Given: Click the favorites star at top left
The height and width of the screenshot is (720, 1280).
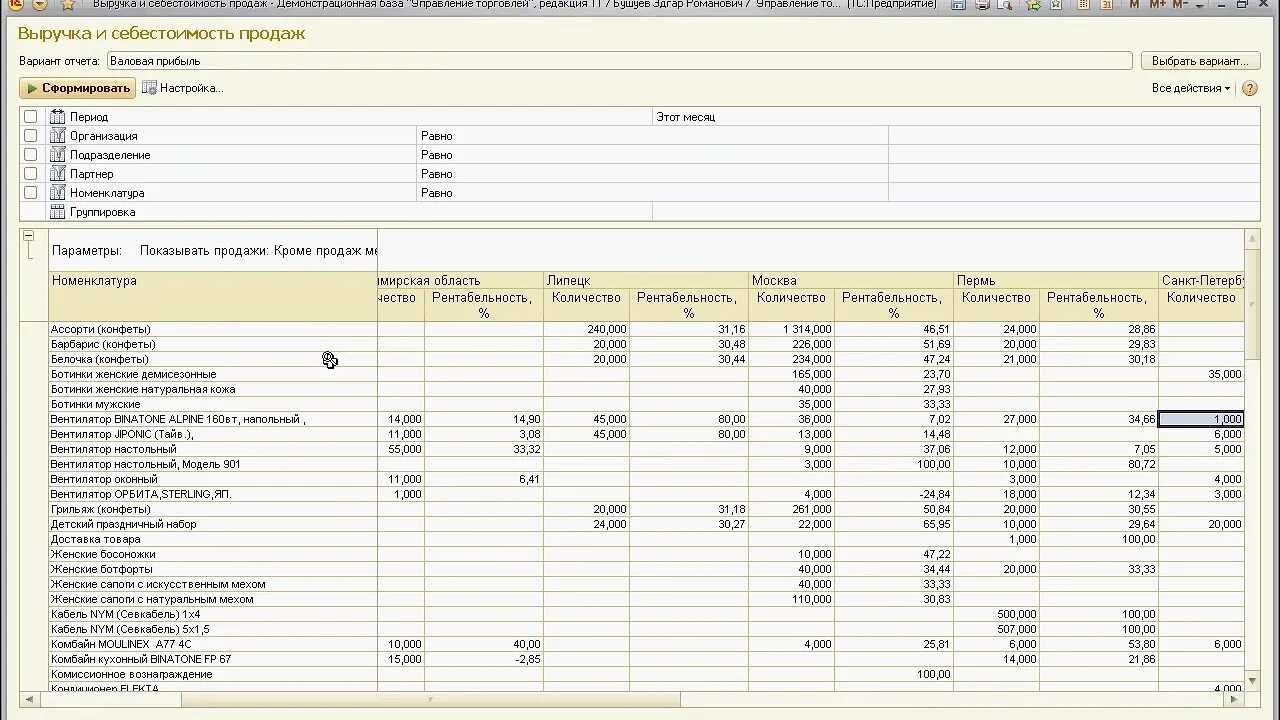Looking at the screenshot, I should pos(67,5).
